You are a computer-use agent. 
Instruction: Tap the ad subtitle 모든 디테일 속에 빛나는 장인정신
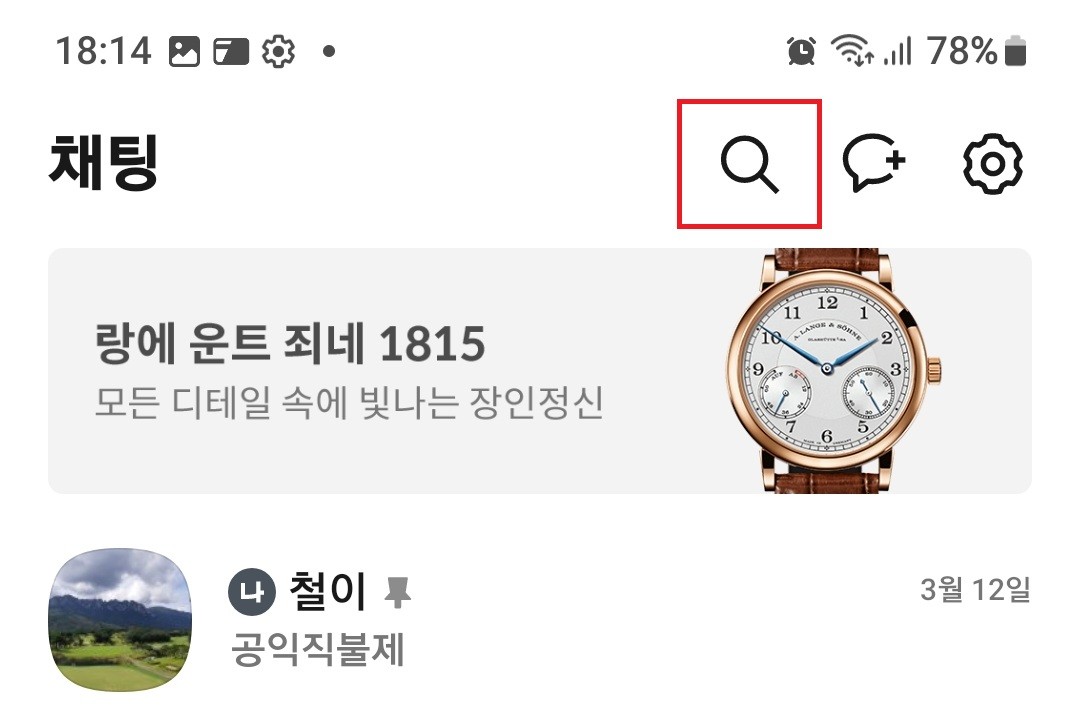tap(349, 404)
